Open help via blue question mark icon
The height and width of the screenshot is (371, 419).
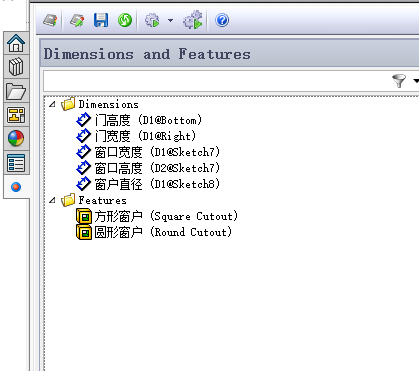click(222, 20)
